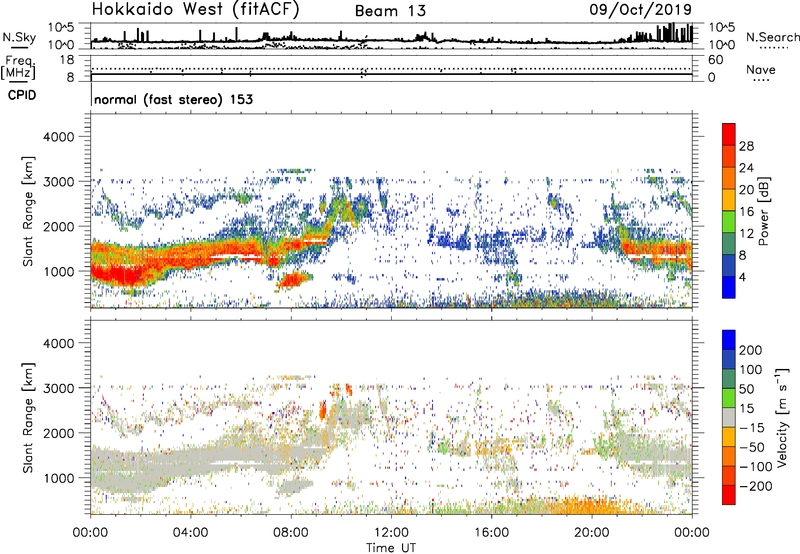Click the solid frequency line in the Freq panel

coord(391,74)
